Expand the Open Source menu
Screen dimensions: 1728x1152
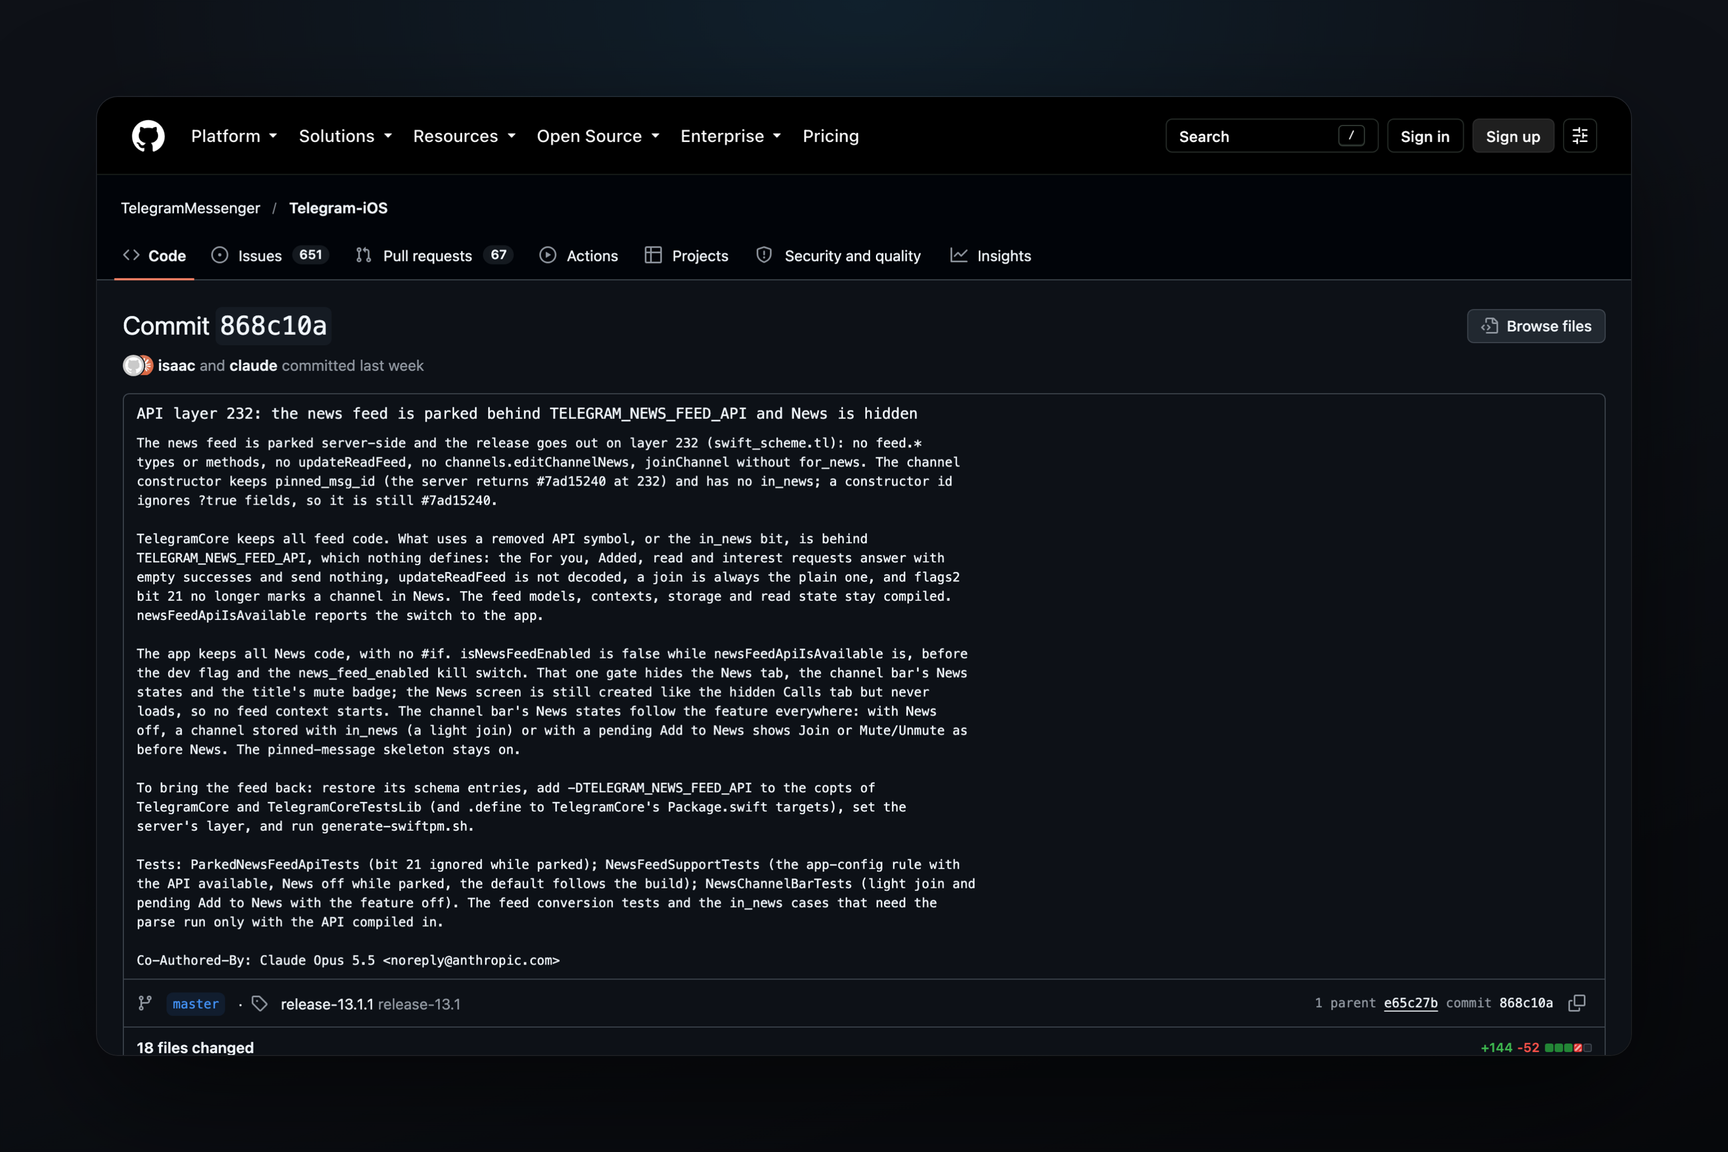598,136
